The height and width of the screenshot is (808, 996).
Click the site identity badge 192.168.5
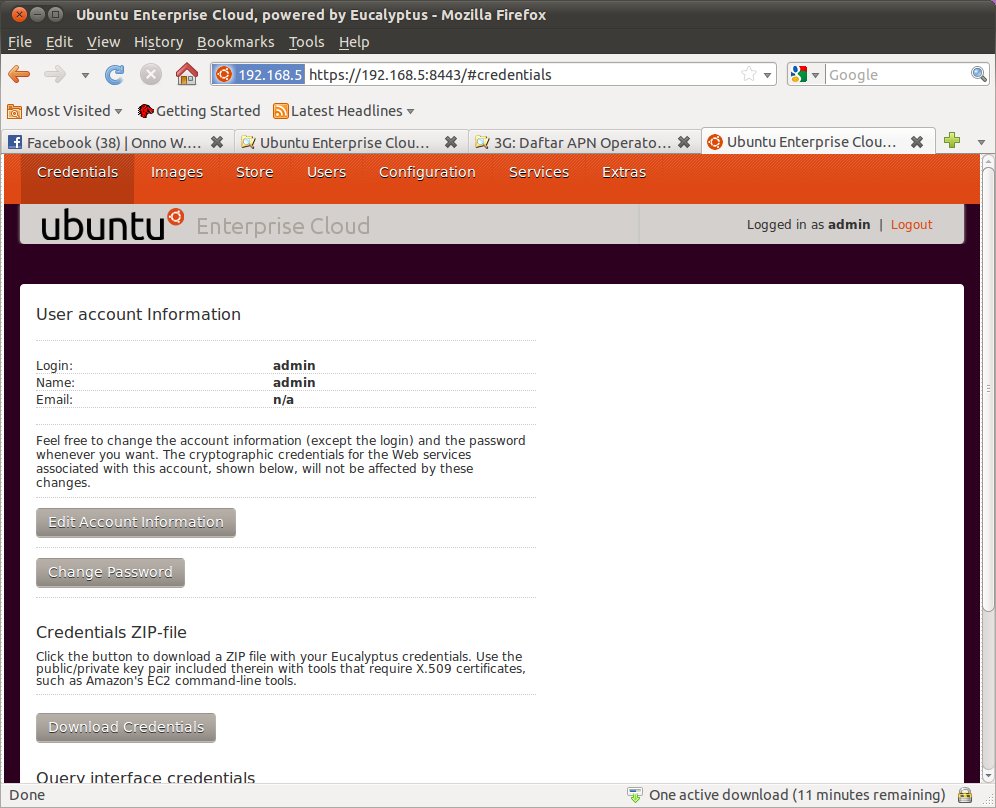[259, 74]
